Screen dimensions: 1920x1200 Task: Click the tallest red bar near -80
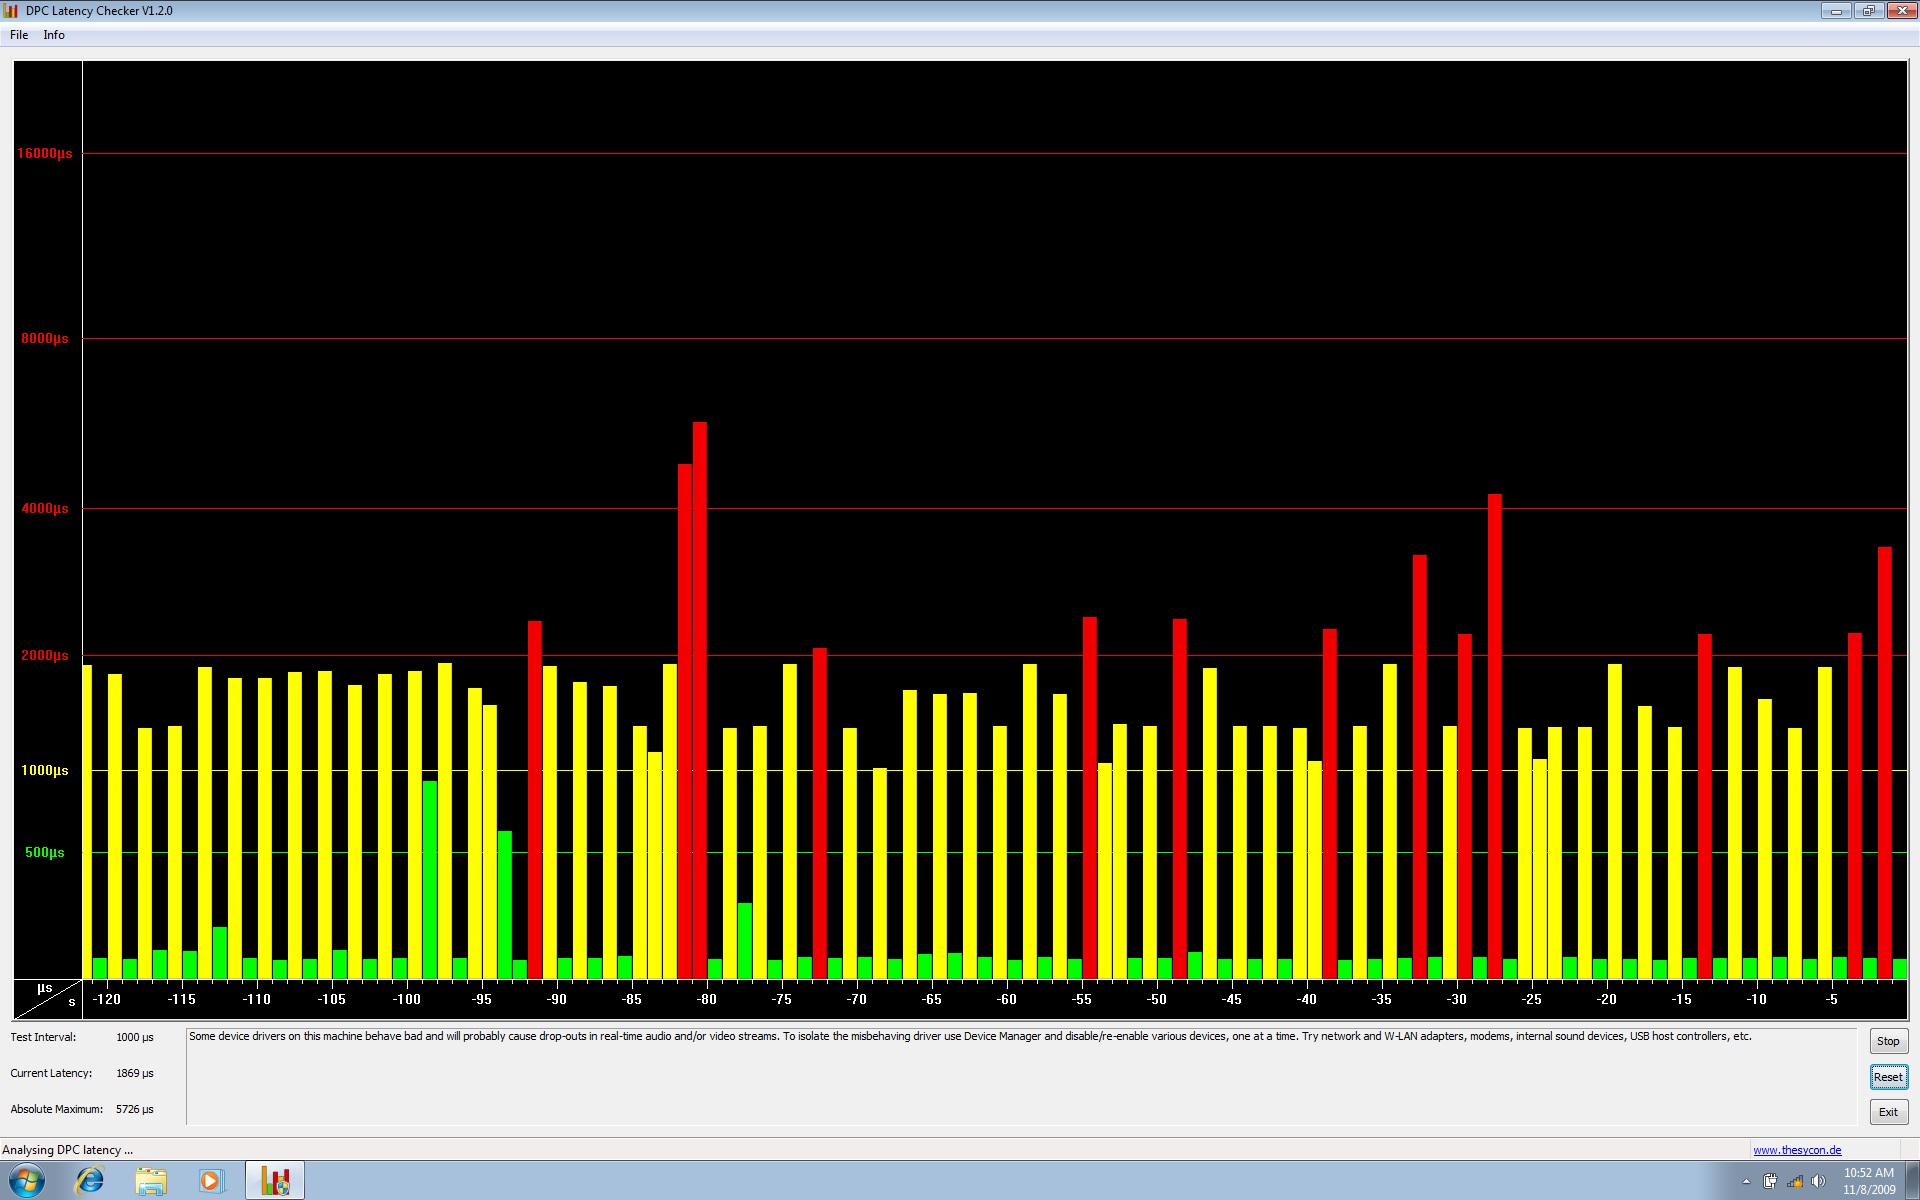click(x=699, y=700)
